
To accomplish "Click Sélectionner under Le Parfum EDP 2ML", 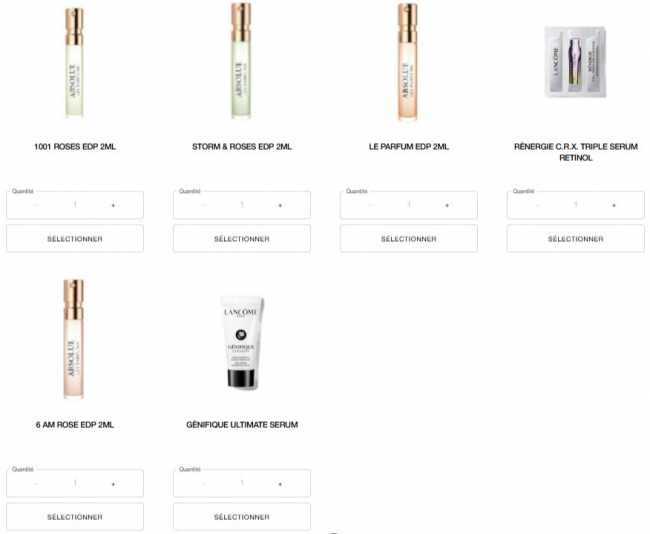I will [409, 239].
